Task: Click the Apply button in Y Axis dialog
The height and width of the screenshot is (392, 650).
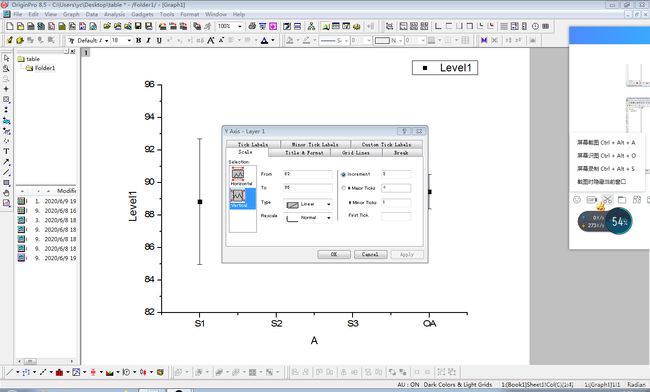Action: tap(407, 254)
